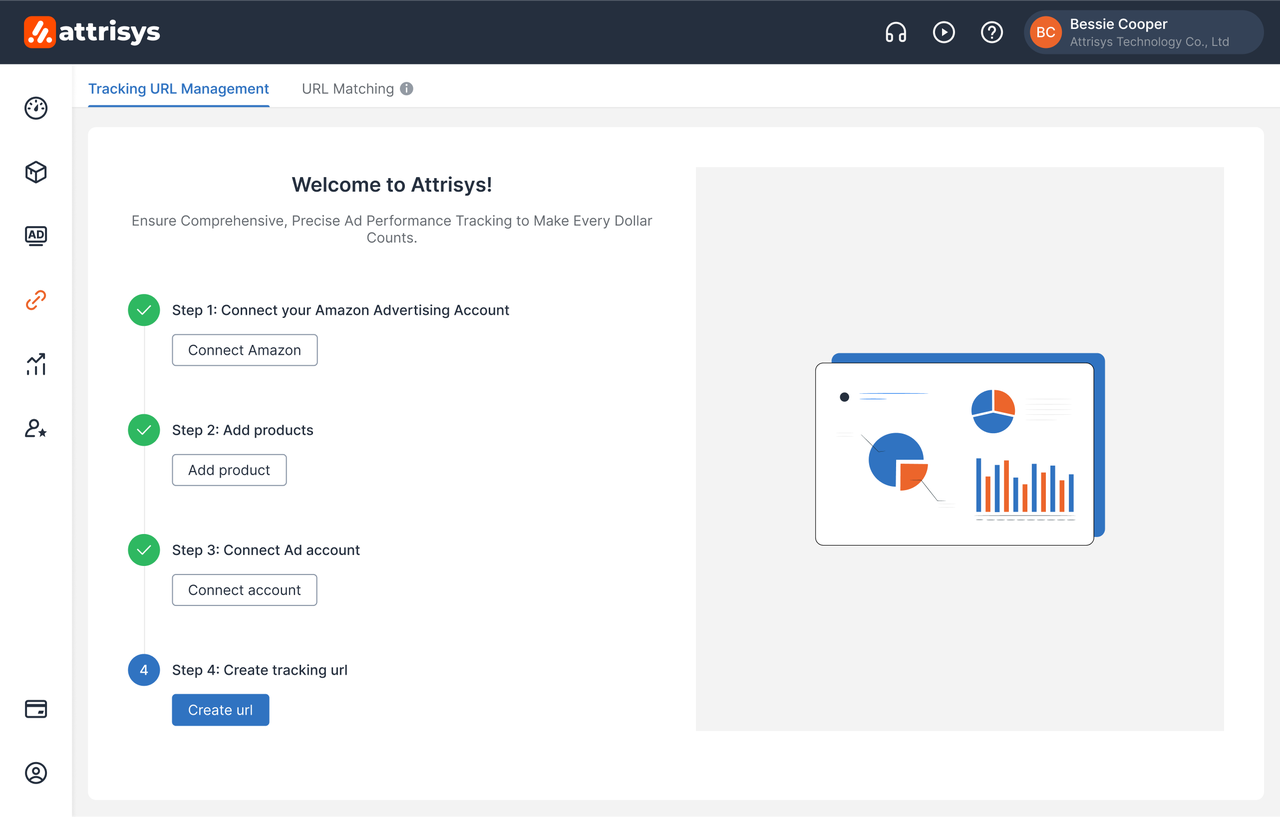Click the Attrisys Technology Co., Ltd text
The image size is (1280, 817).
tap(1150, 42)
